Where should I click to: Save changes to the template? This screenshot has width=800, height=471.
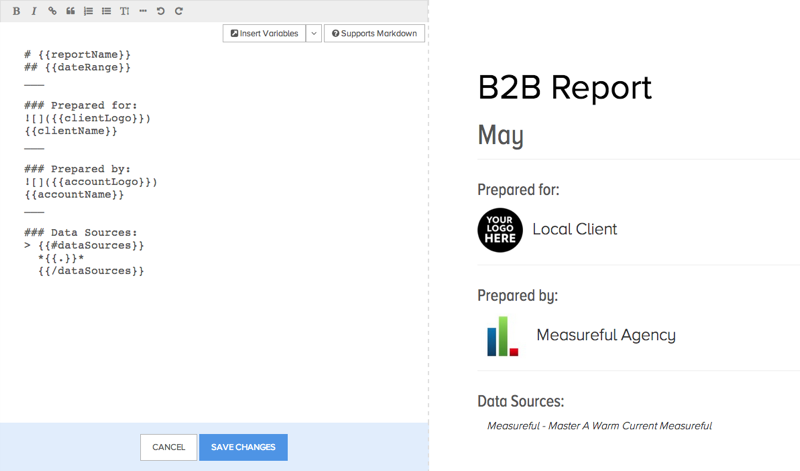(243, 447)
